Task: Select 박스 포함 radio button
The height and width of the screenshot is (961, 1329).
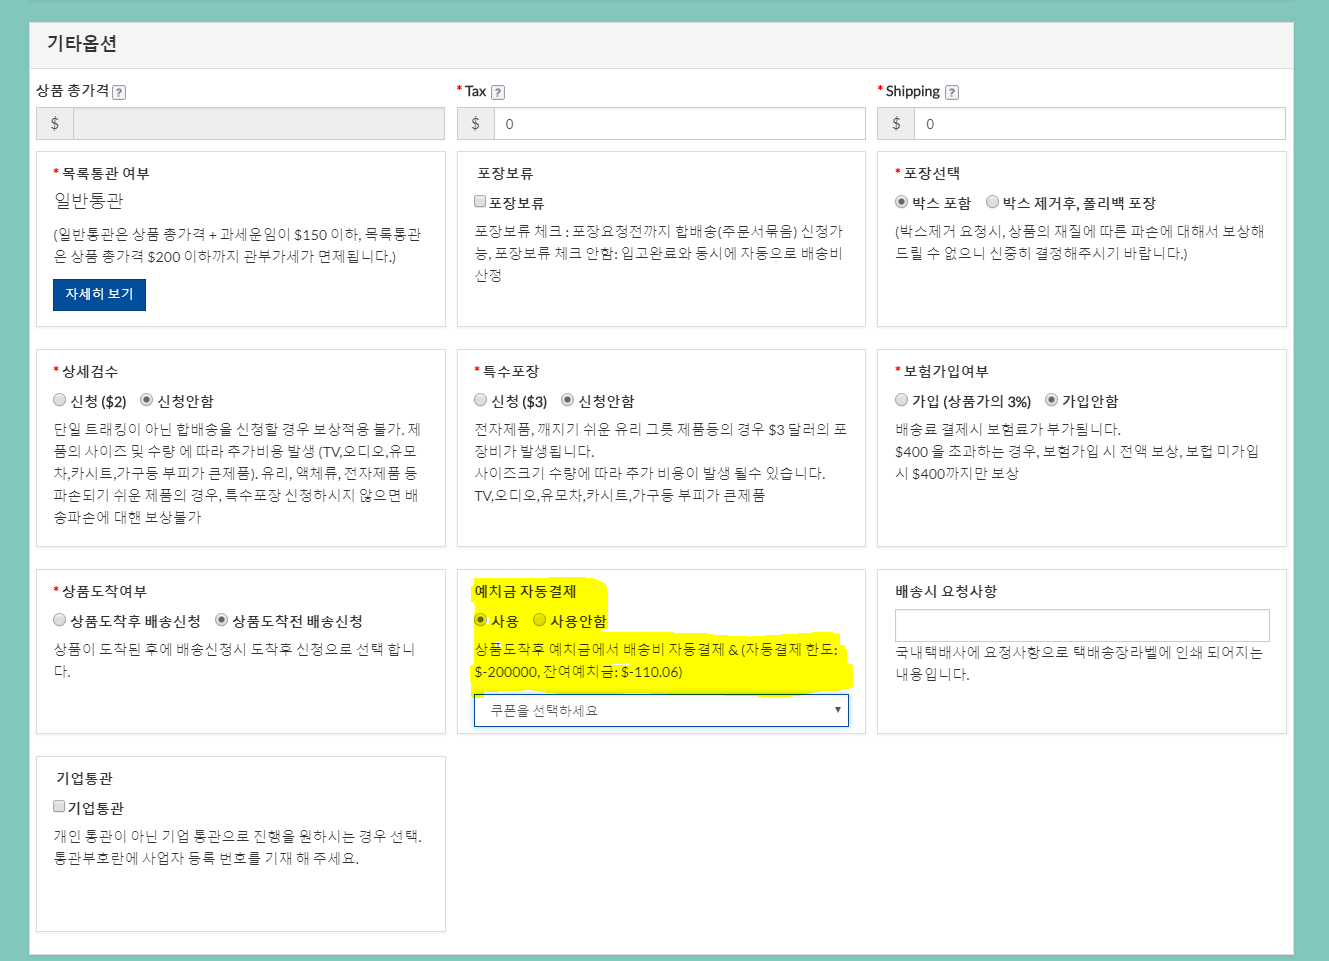Action: 901,202
